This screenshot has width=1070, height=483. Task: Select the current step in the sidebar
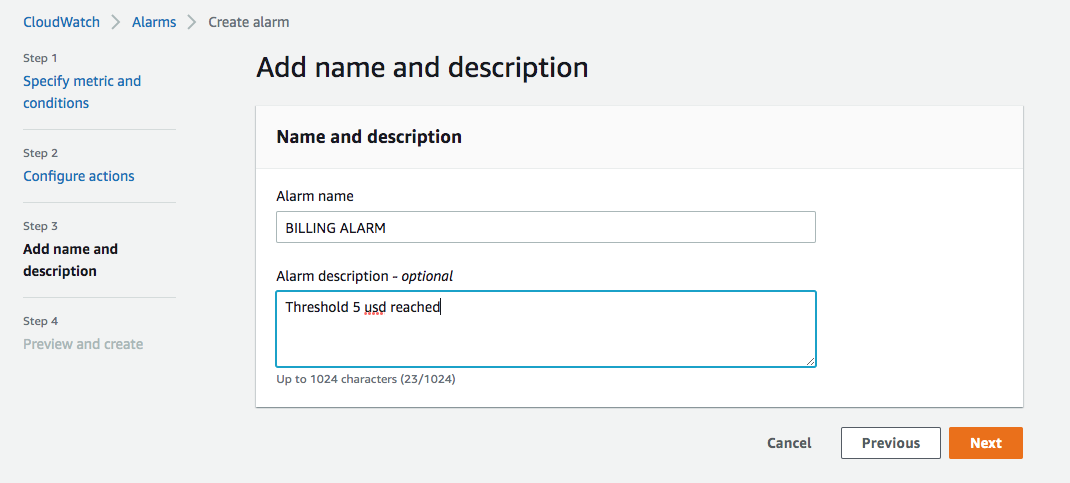click(70, 260)
